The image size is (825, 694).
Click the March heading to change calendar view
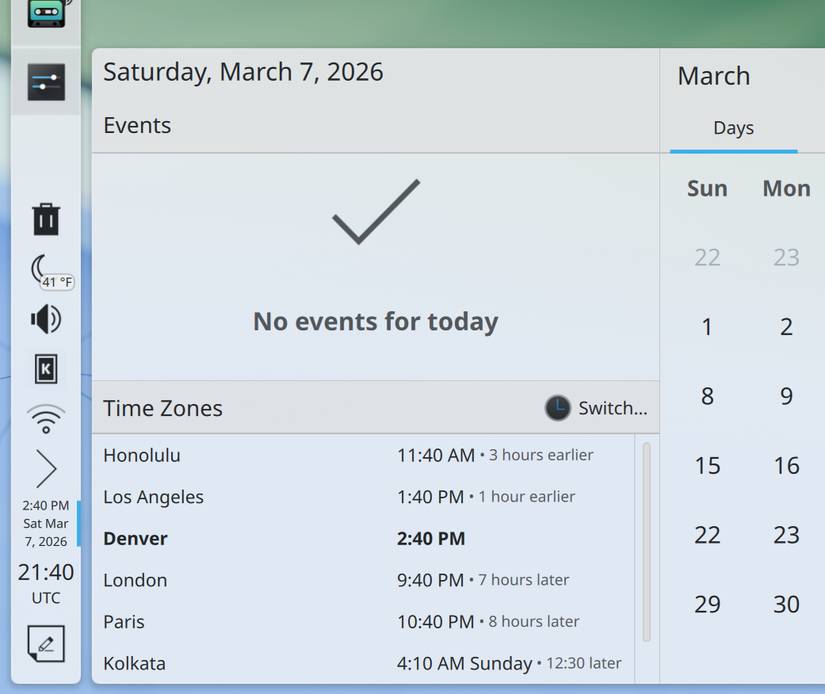715,75
